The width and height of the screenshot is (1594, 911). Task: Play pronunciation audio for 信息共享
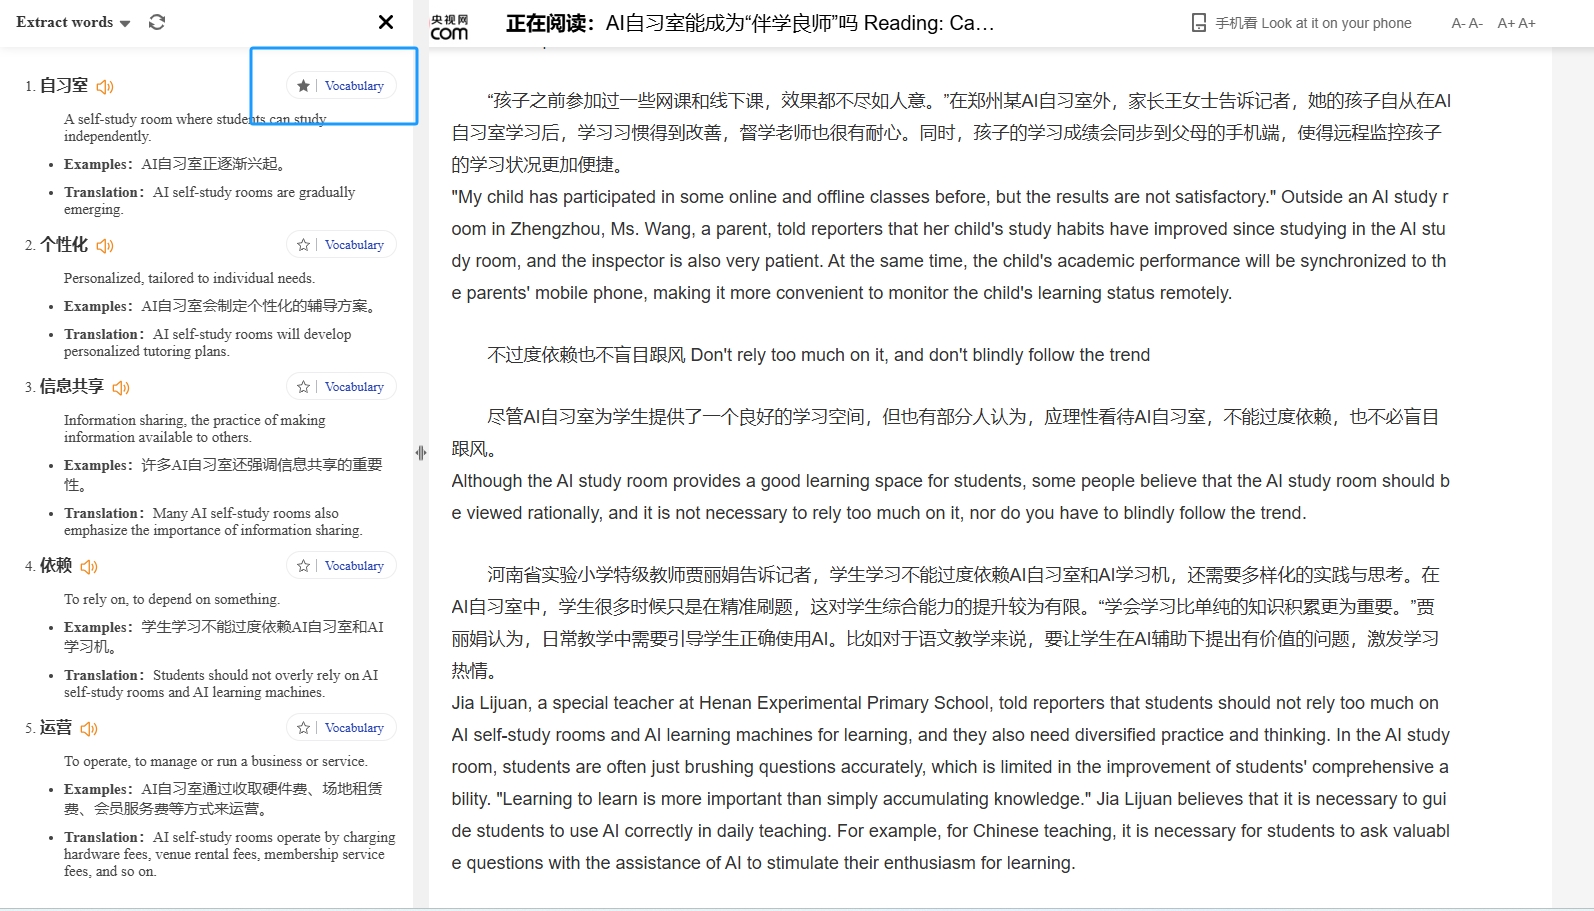tap(121, 388)
